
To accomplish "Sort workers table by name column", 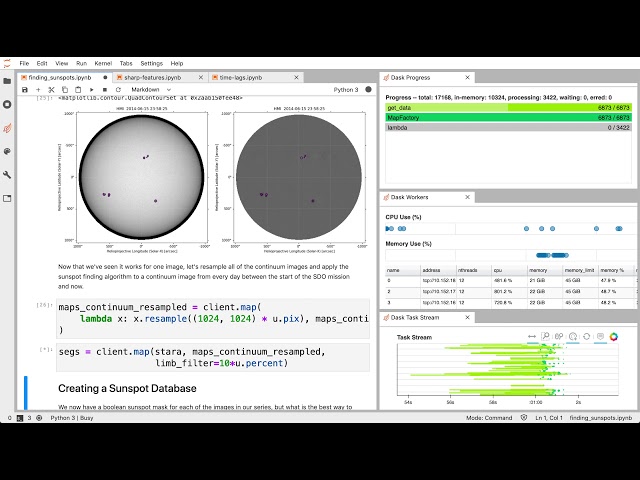I will pos(402,270).
